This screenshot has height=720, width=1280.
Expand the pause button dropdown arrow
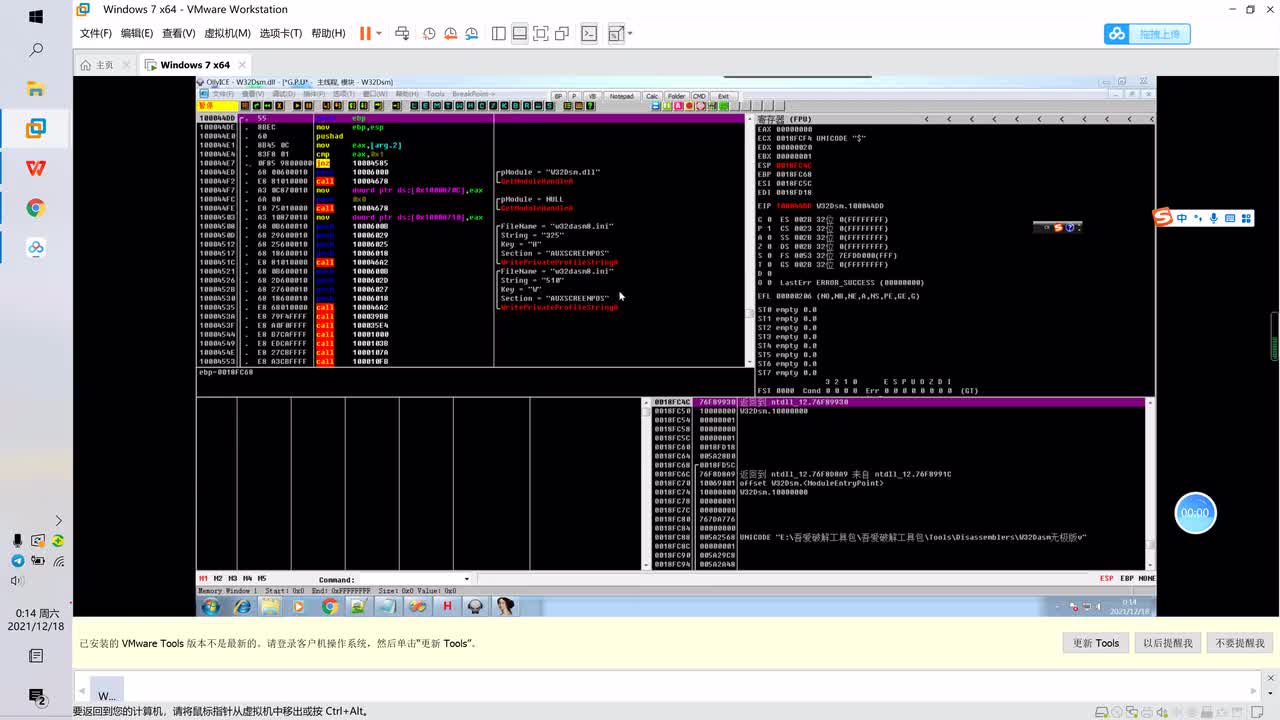[x=378, y=33]
